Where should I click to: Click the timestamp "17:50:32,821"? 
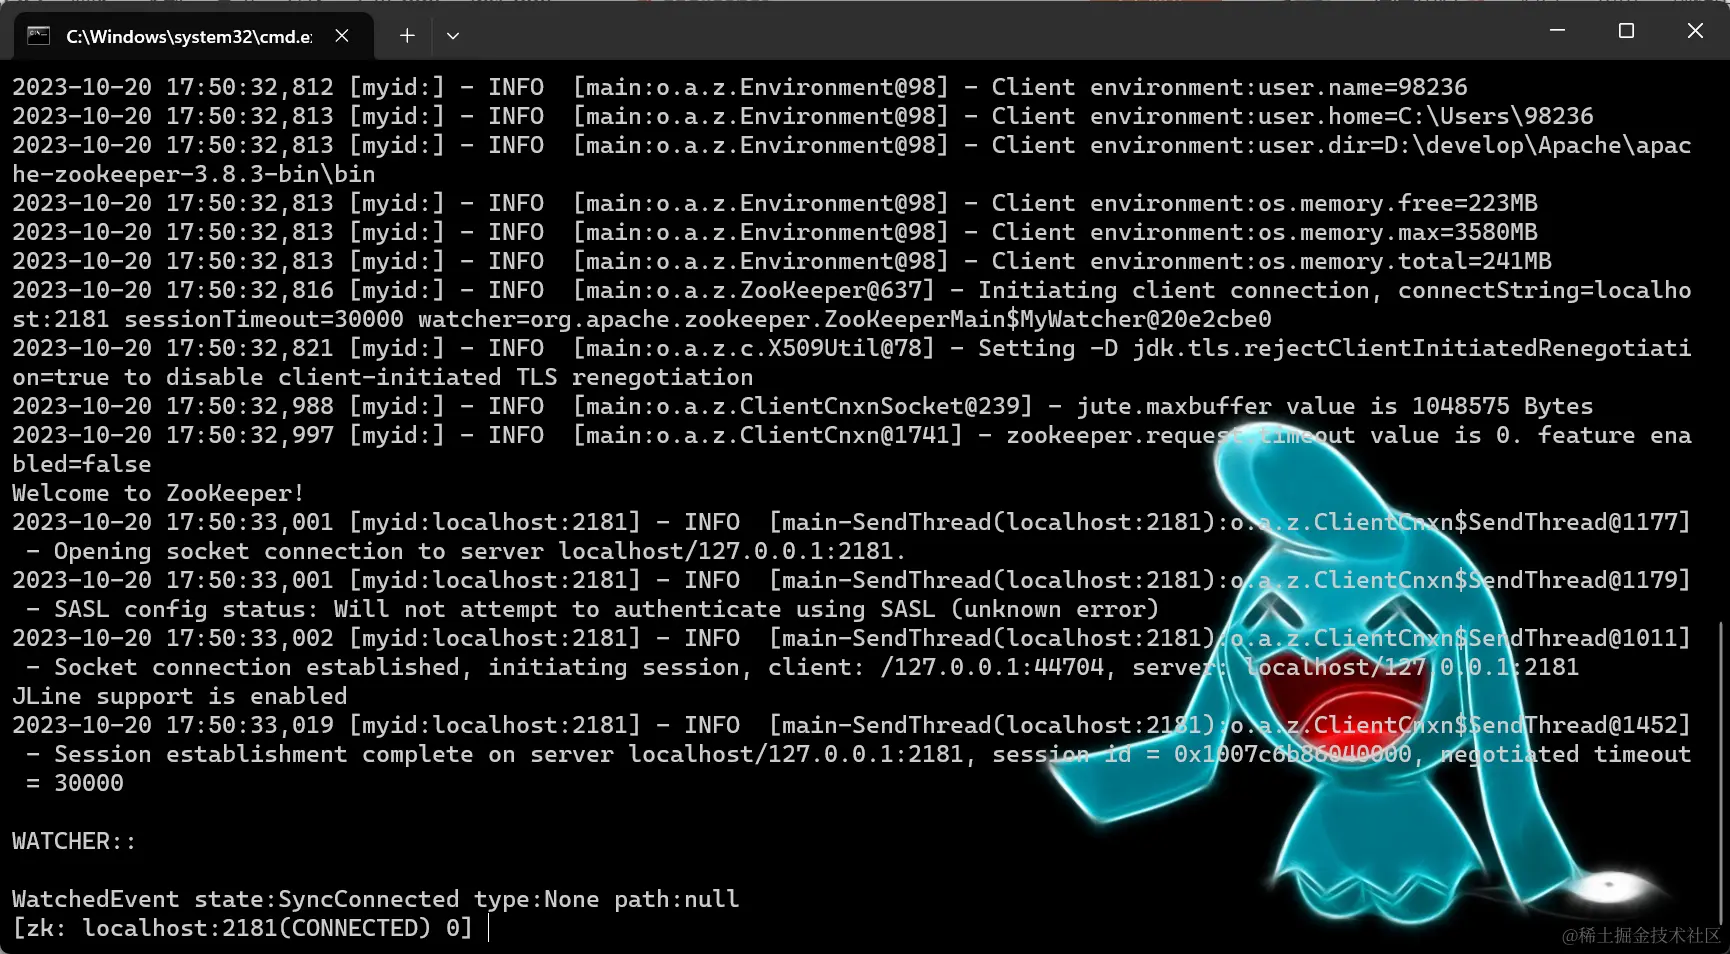point(250,348)
